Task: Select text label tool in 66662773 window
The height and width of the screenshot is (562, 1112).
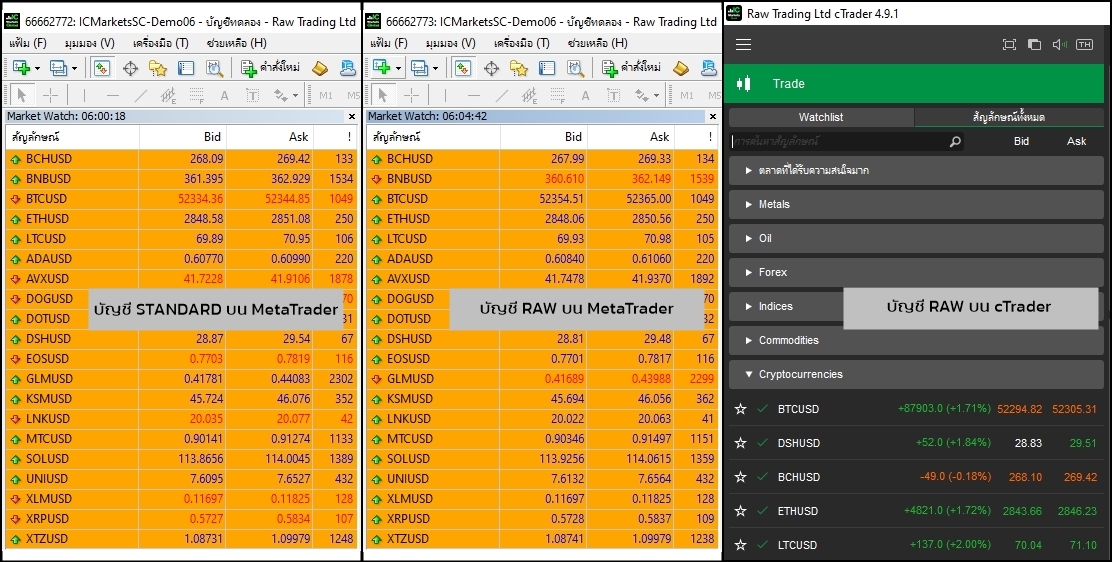Action: [x=613, y=95]
